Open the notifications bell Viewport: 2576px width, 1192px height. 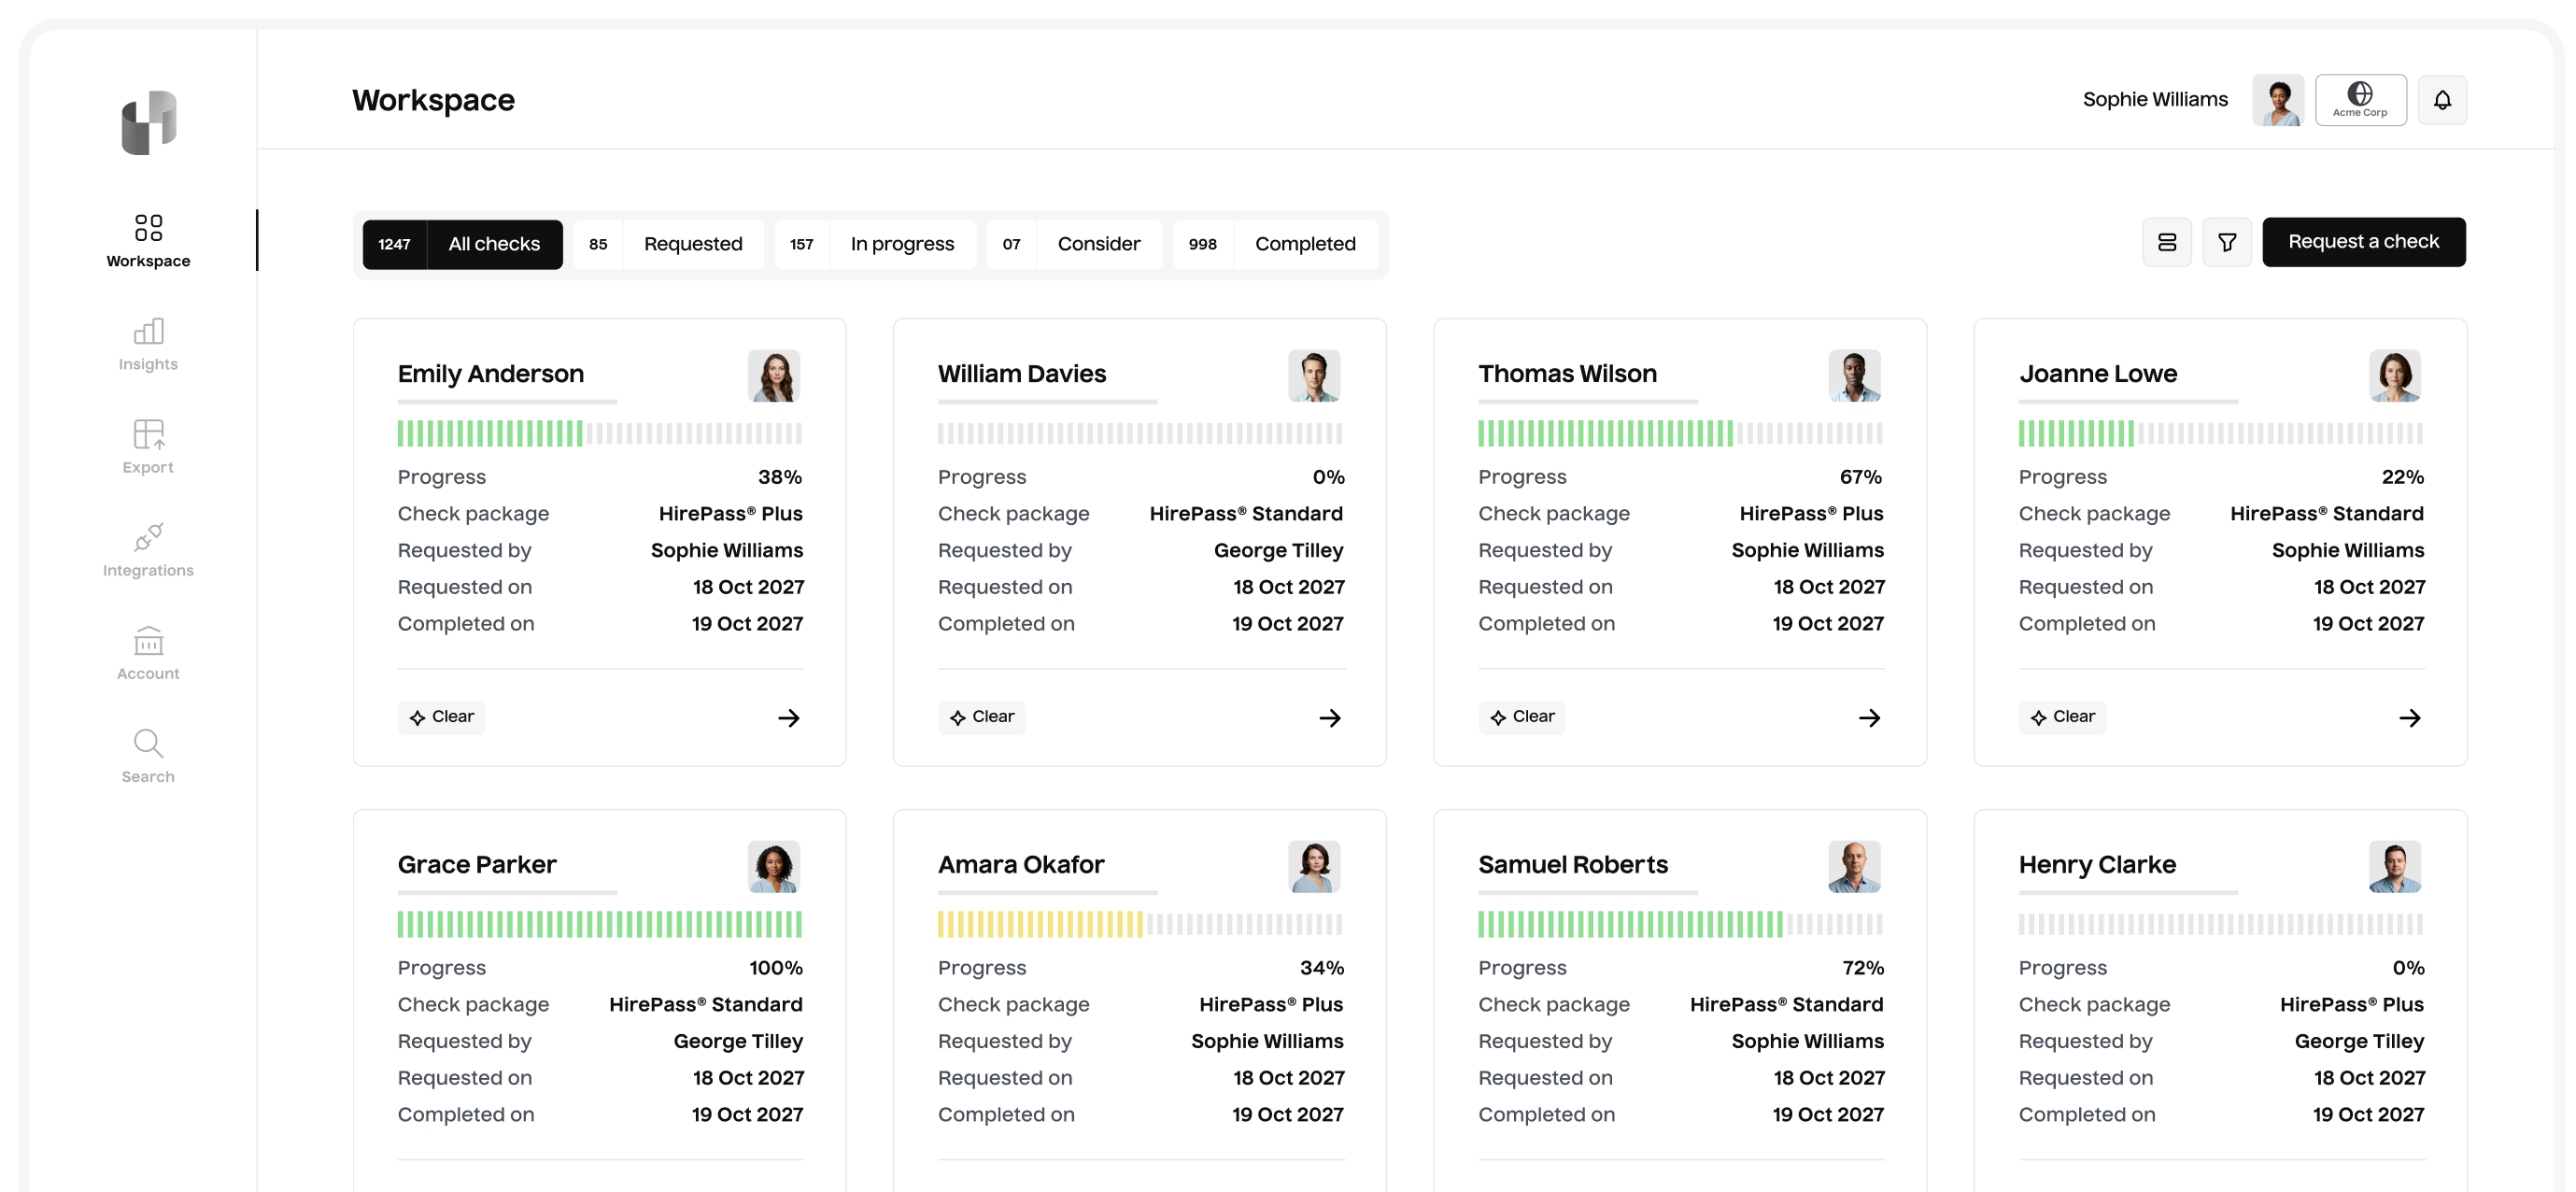pos(2442,99)
